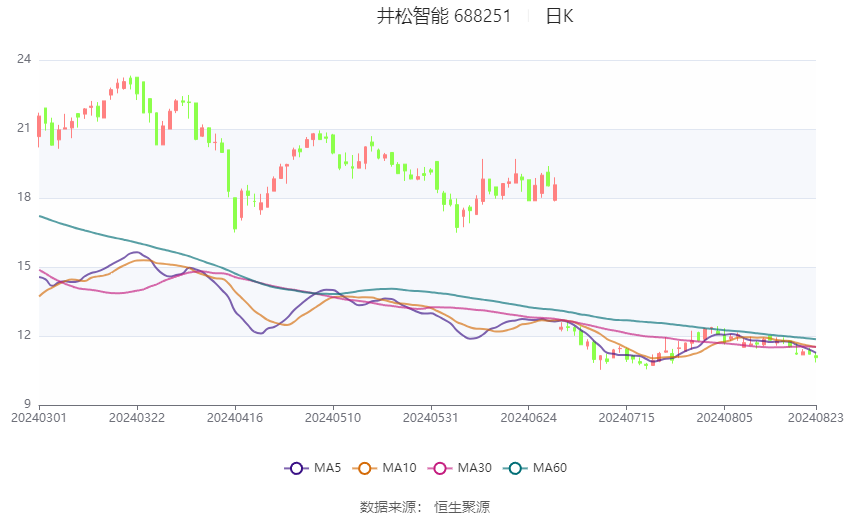Click the 20240715 x-axis date label

coord(627,418)
